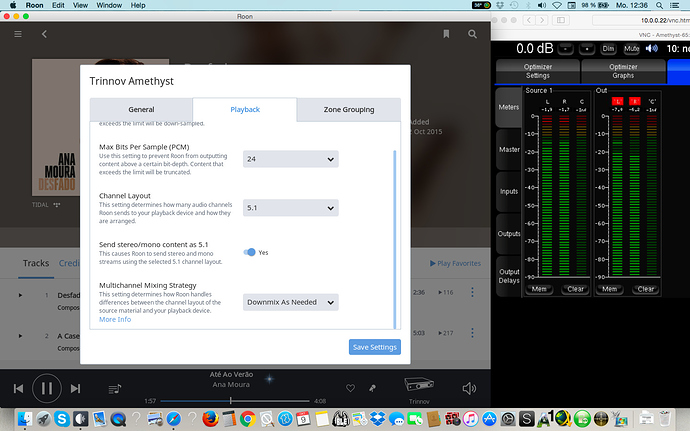Select the Playback tab
Image resolution: width=690 pixels, height=431 pixels.
245,110
